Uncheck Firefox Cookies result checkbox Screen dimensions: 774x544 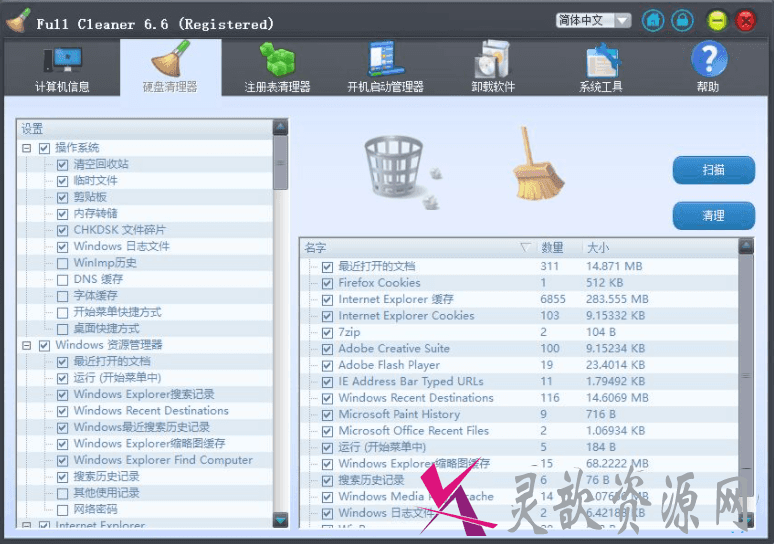tap(327, 283)
